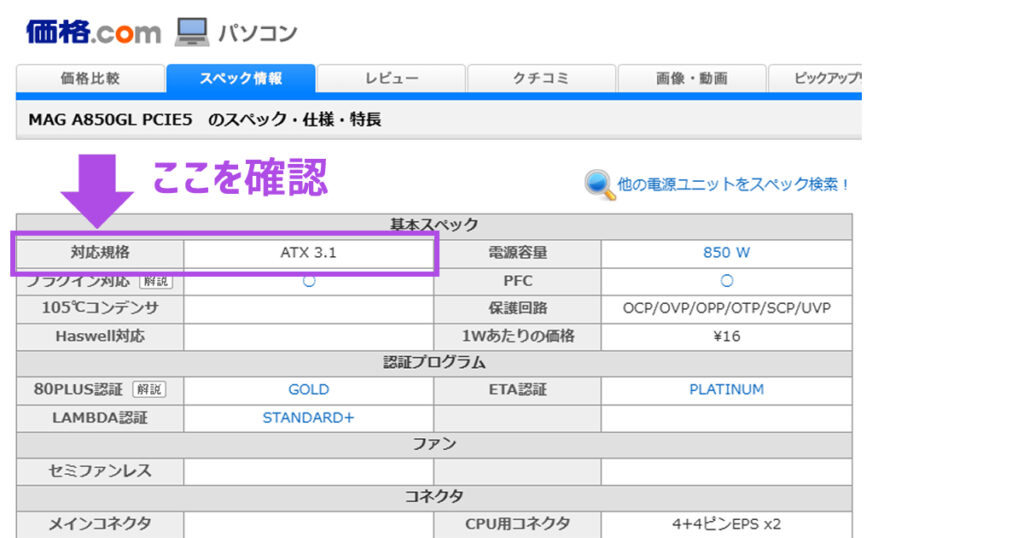This screenshot has height=538, width=1024.
Task: Open the レビュー tab
Action: [391, 78]
